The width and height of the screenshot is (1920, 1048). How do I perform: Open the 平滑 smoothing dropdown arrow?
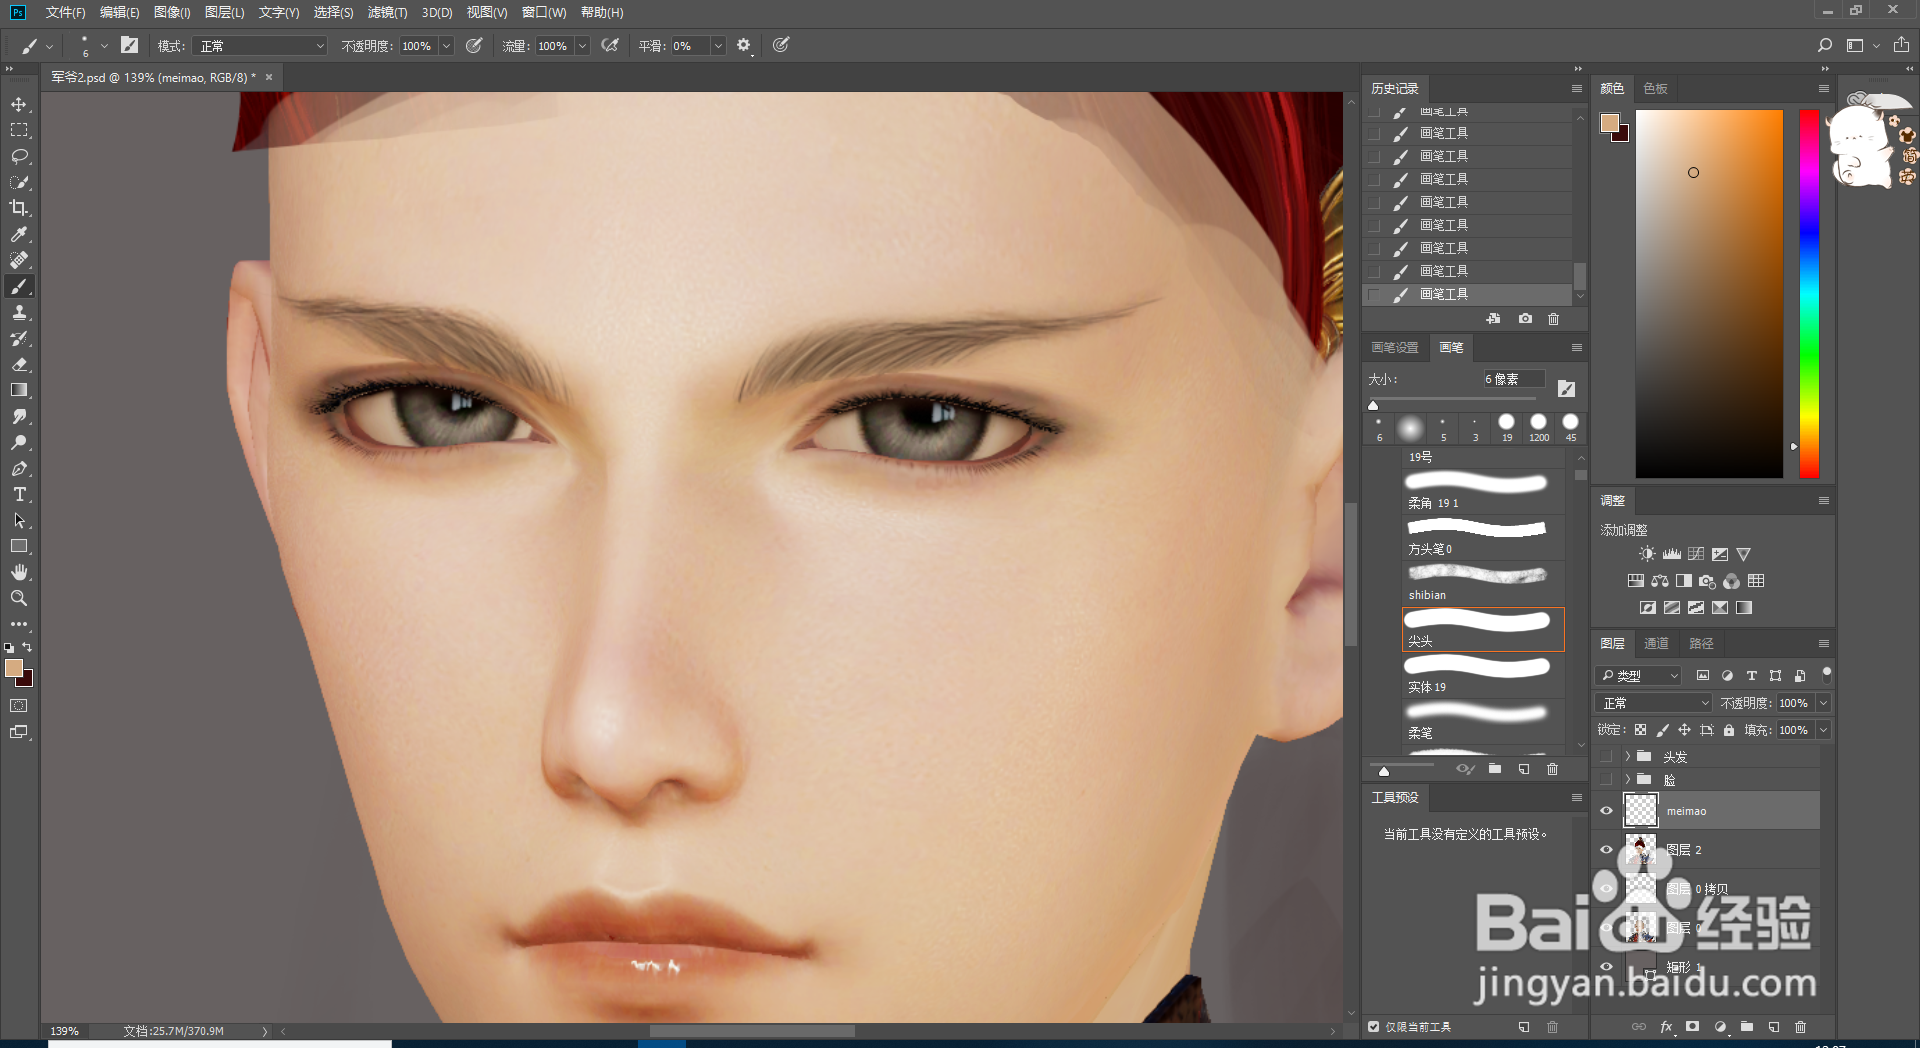pos(718,46)
